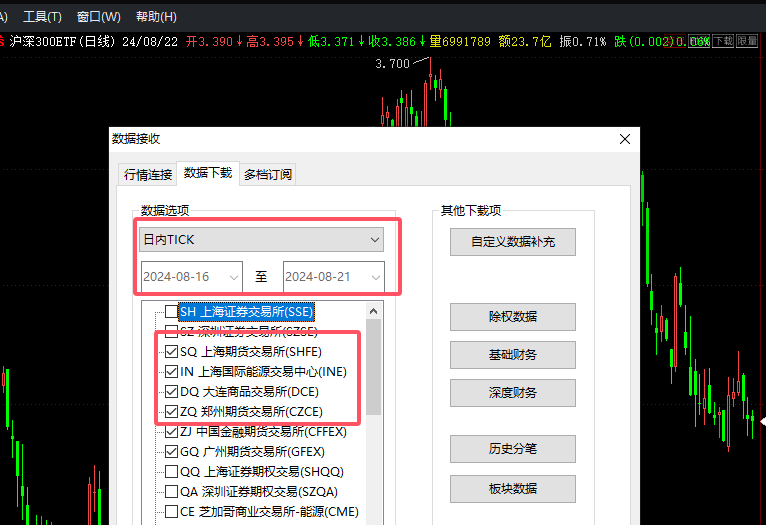Click the 基础财务 button
Viewport: 766px width, 525px height.
(513, 355)
